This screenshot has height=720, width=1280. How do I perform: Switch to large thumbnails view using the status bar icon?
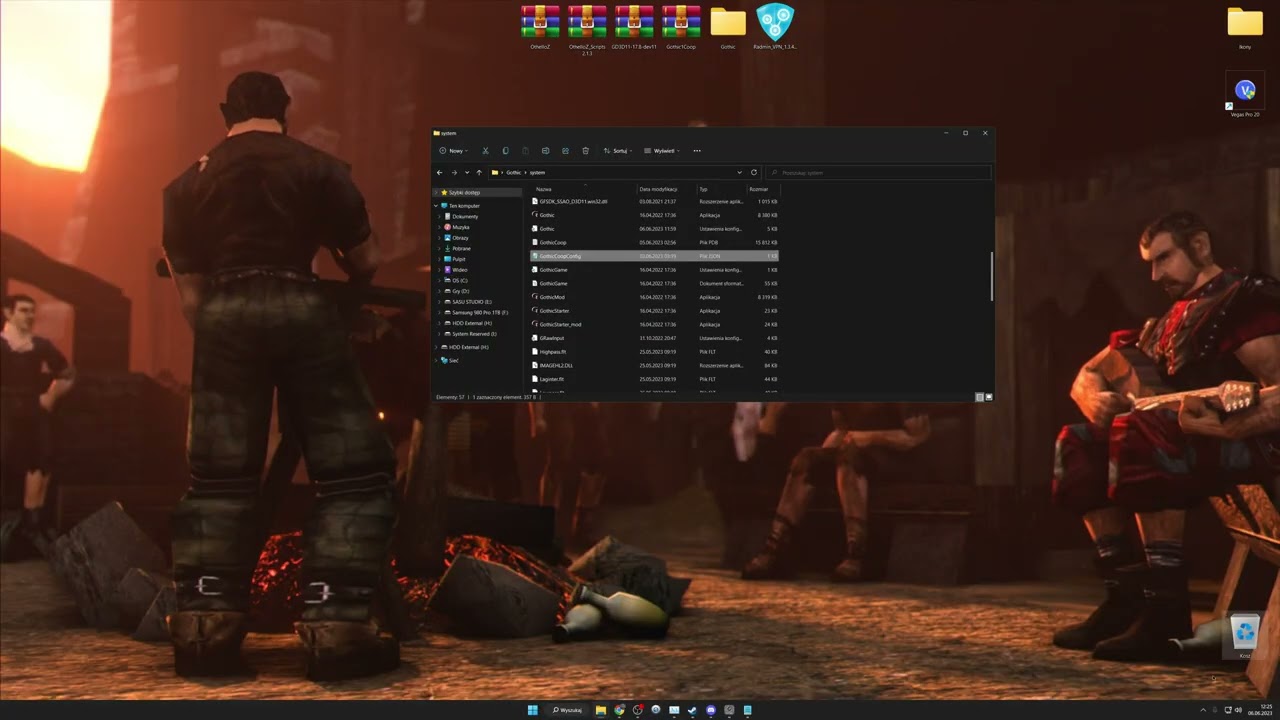[x=989, y=397]
